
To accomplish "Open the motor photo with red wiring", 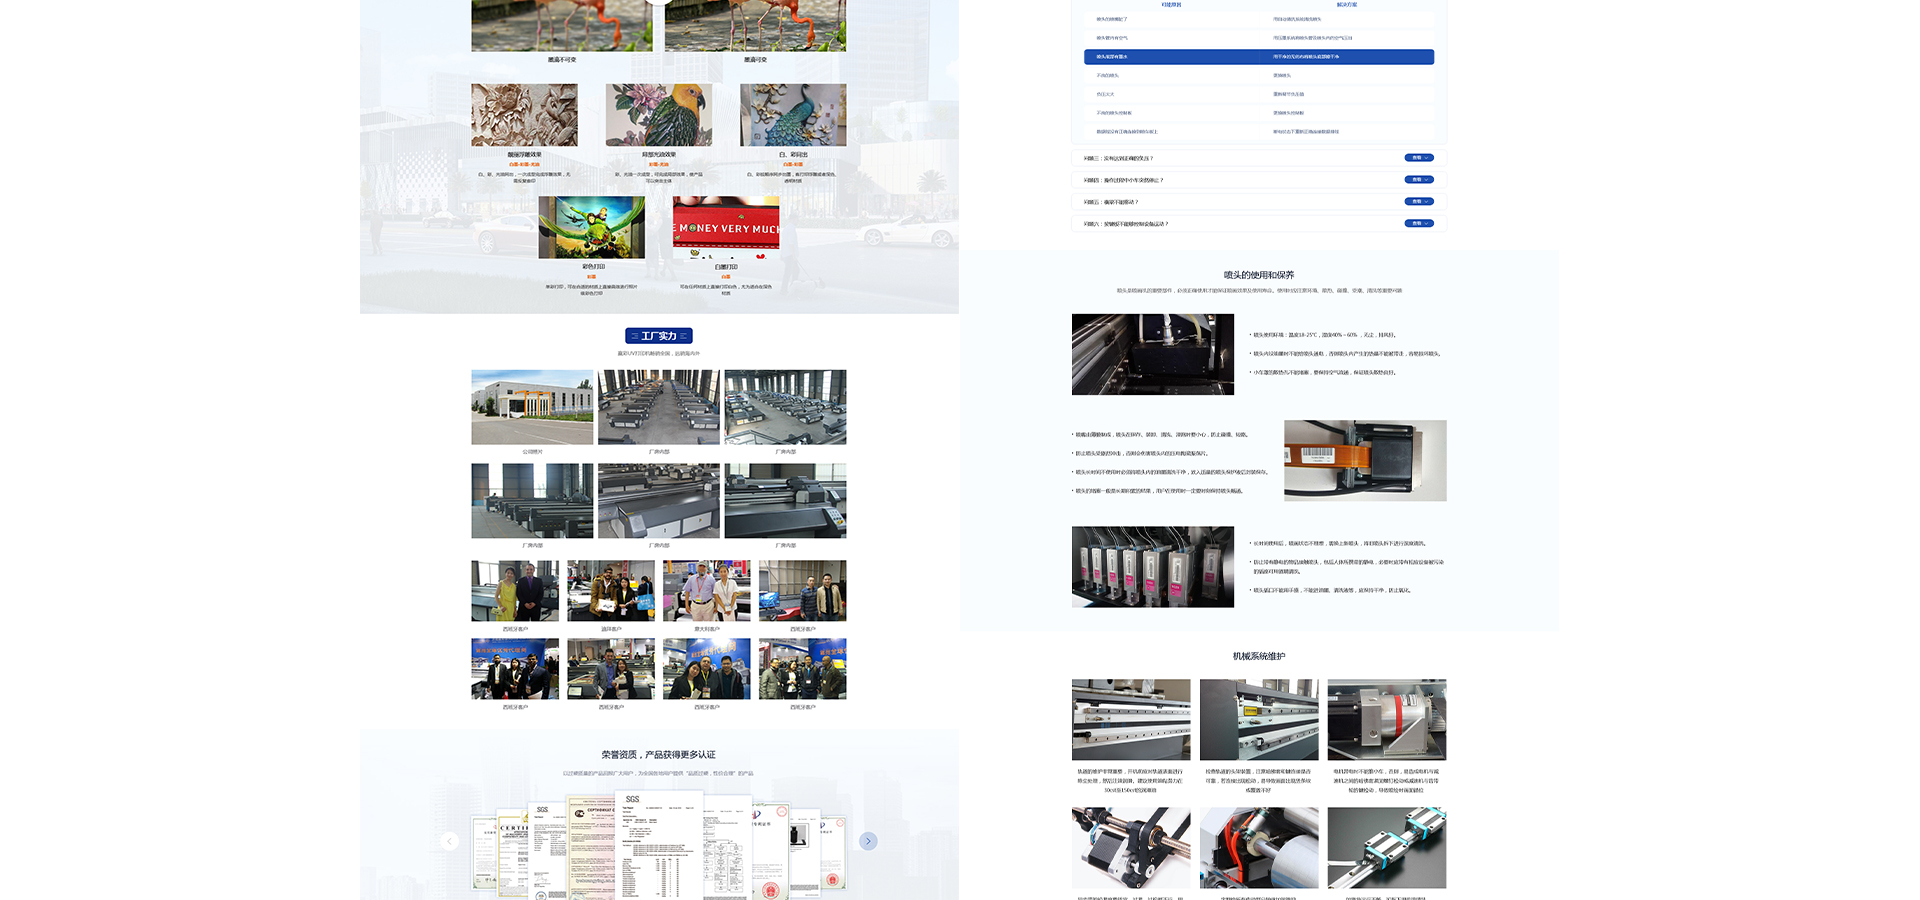I will 1259,848.
